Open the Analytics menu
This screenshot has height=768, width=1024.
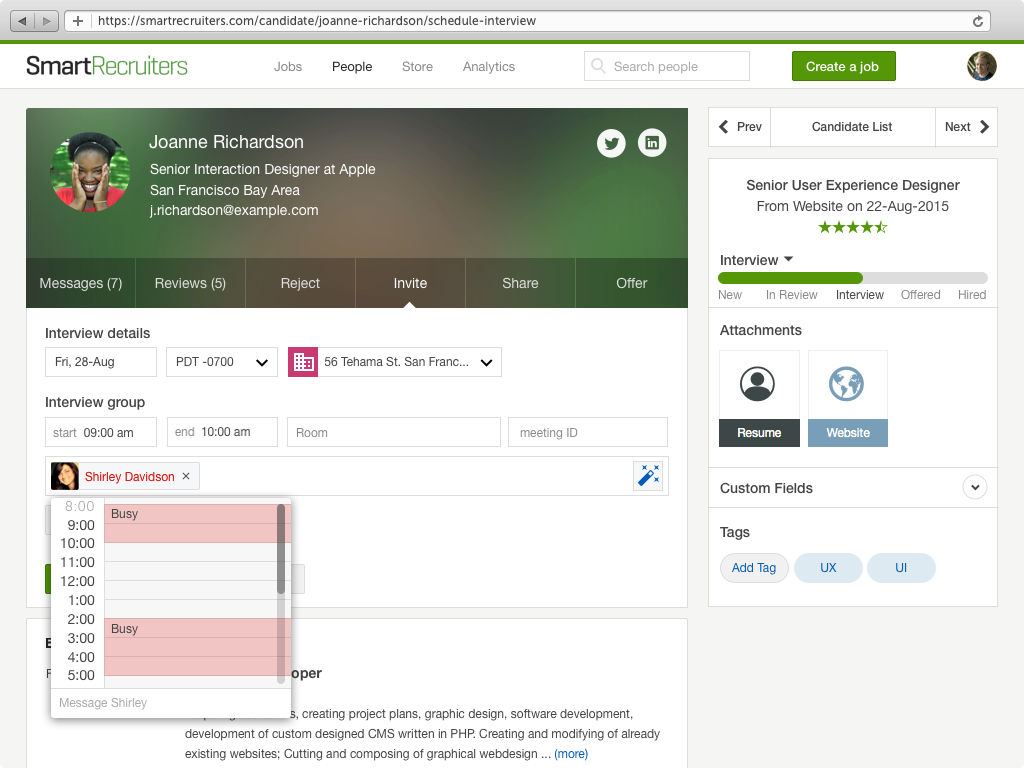coord(488,67)
